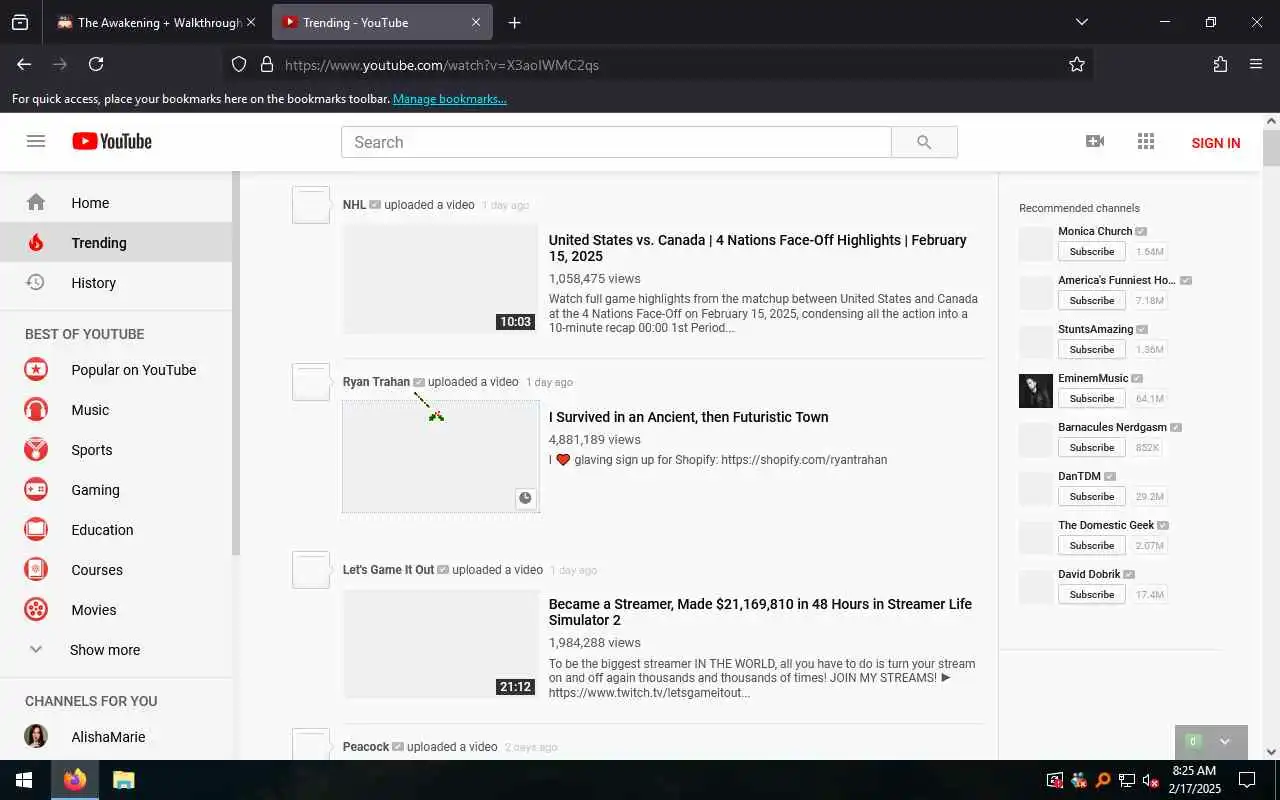Close the Trending - YouTube tab
This screenshot has width=1280, height=800.
click(476, 22)
